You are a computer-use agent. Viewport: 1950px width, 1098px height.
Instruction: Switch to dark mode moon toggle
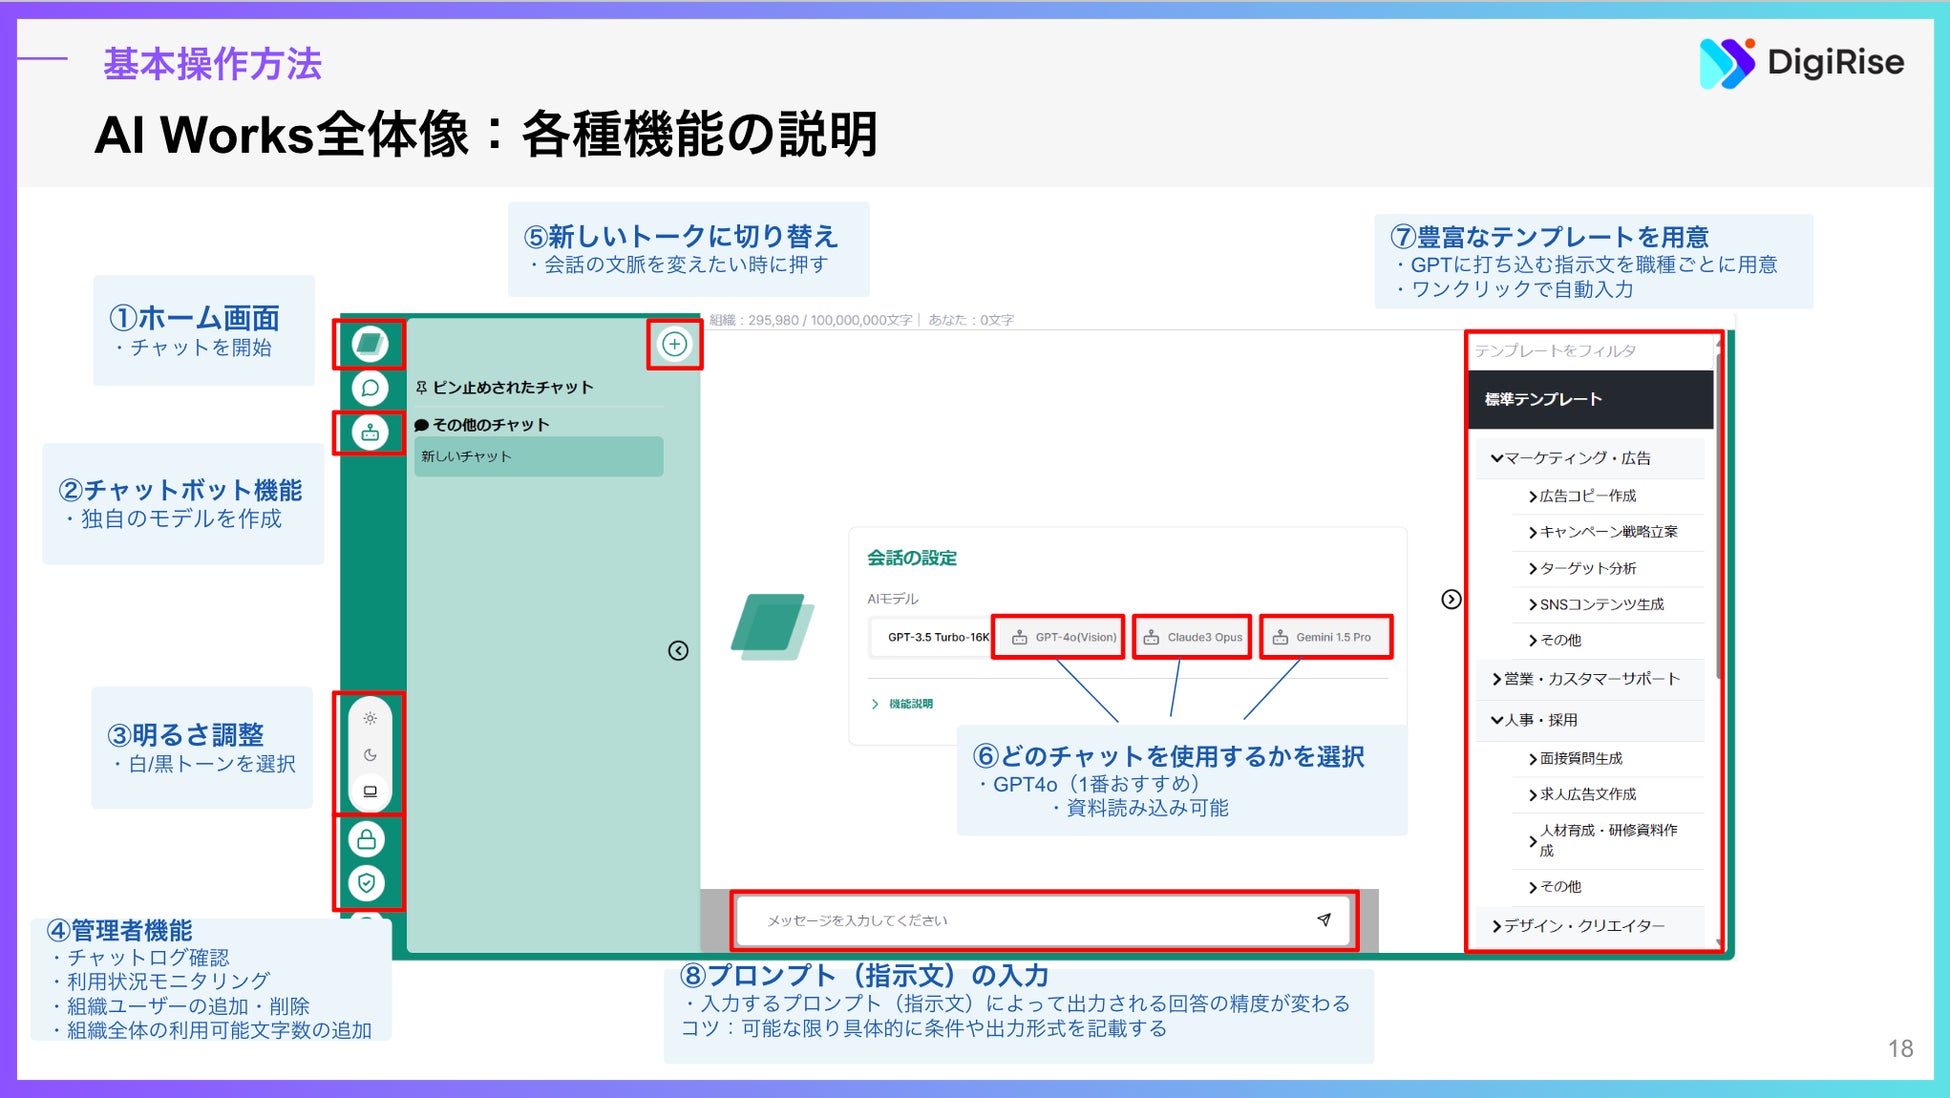tap(370, 755)
